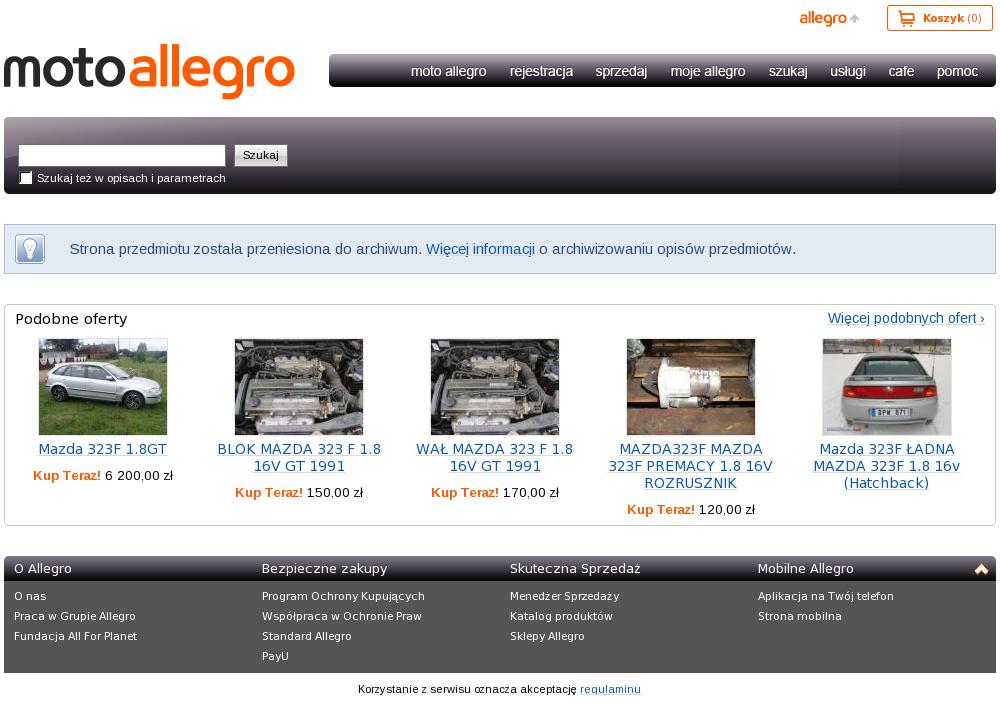Click the footer home arrow icon

click(x=981, y=569)
